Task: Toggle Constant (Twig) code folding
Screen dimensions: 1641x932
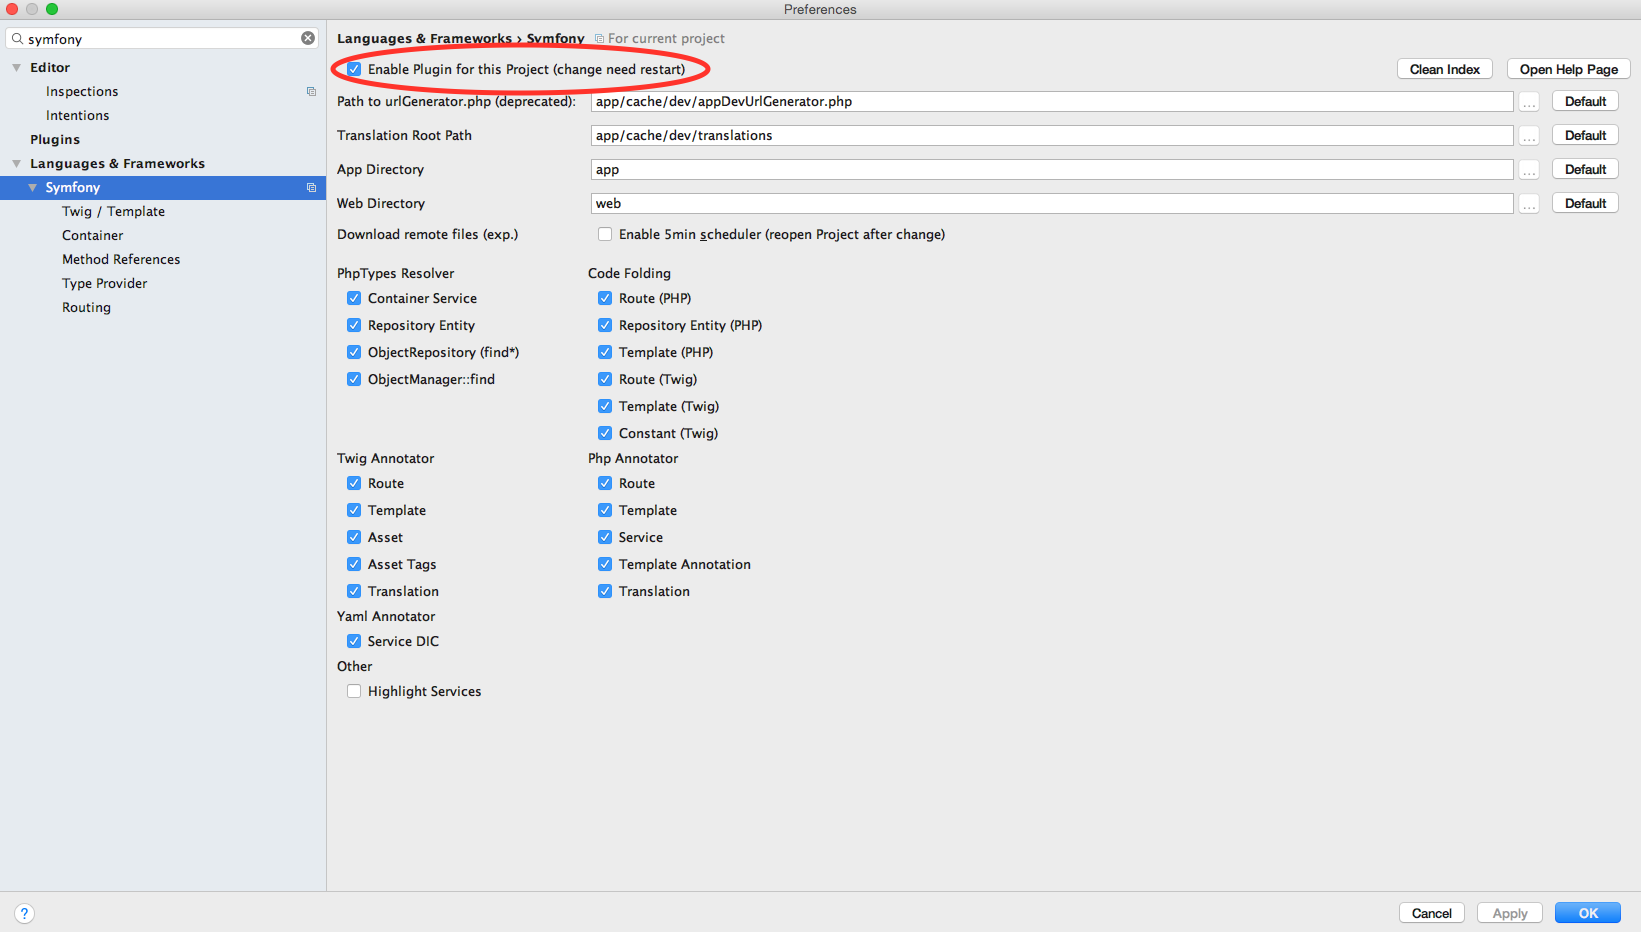Action: 605,433
